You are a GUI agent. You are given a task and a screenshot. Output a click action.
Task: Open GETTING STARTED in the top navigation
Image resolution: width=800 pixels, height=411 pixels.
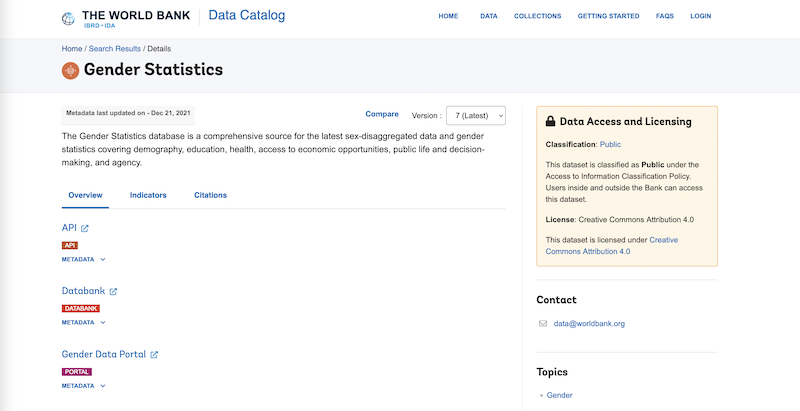[608, 17]
